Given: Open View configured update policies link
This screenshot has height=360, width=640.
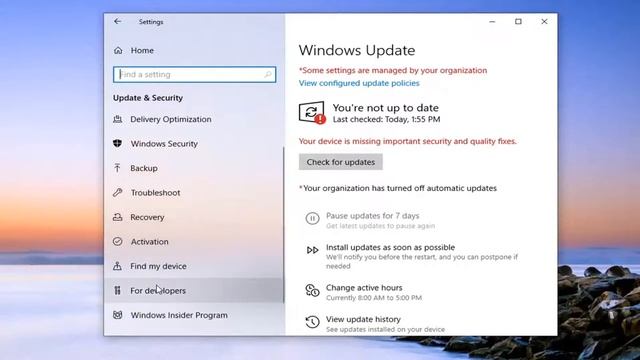Looking at the screenshot, I should (359, 83).
